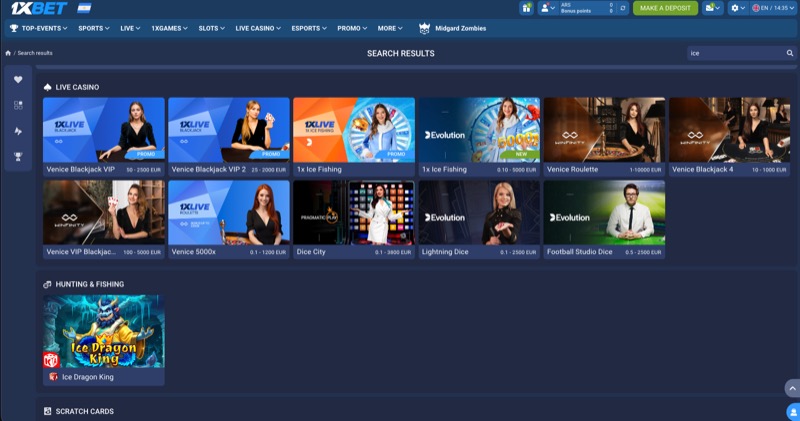Screen dimensions: 800x421
Task: Expand the MORE menu
Action: coord(390,29)
